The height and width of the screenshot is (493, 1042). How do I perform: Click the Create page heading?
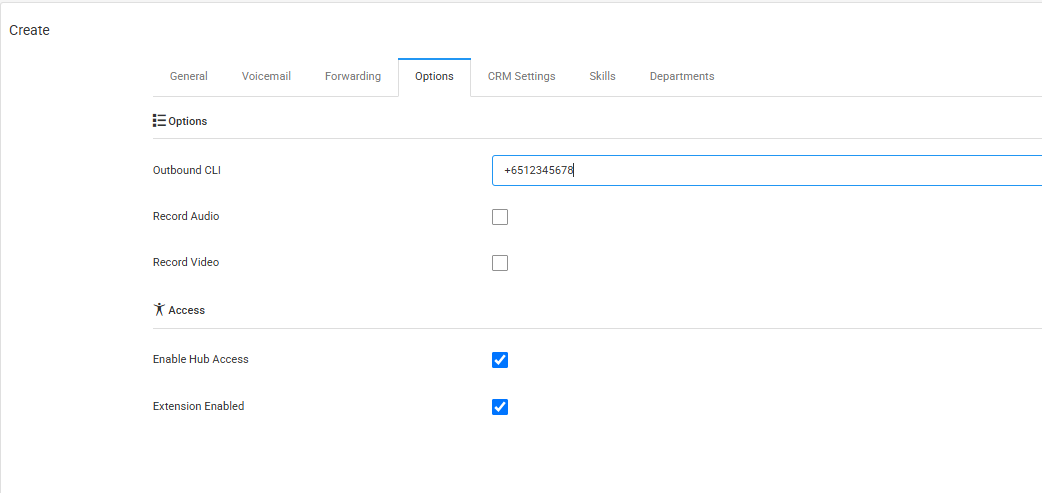(x=30, y=31)
